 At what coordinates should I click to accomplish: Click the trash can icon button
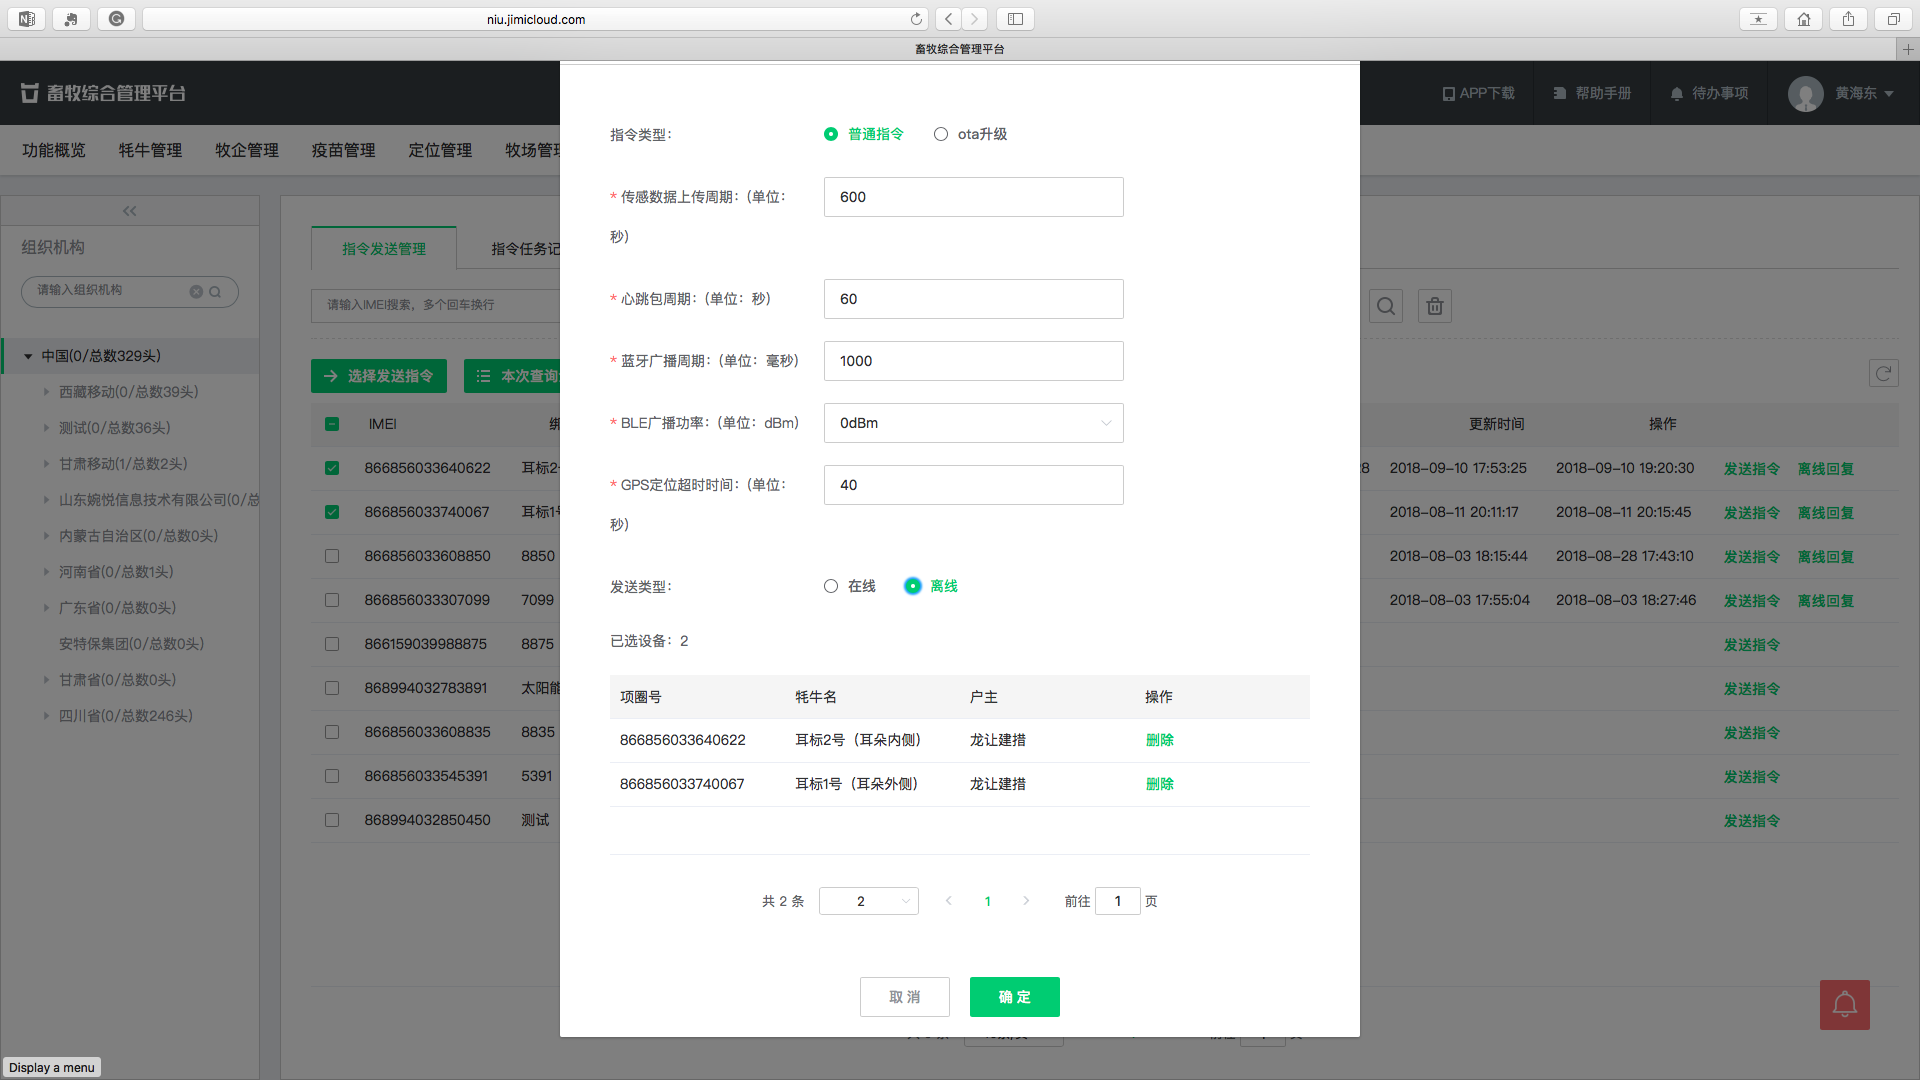coord(1434,306)
